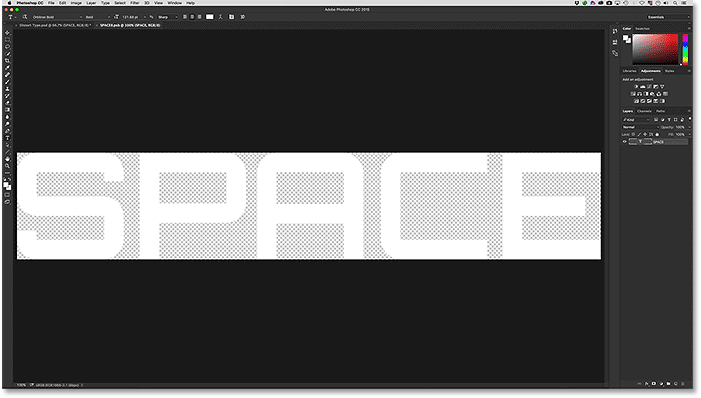The height and width of the screenshot is (398, 701).
Task: Select the Brush tool
Action: coord(7,82)
